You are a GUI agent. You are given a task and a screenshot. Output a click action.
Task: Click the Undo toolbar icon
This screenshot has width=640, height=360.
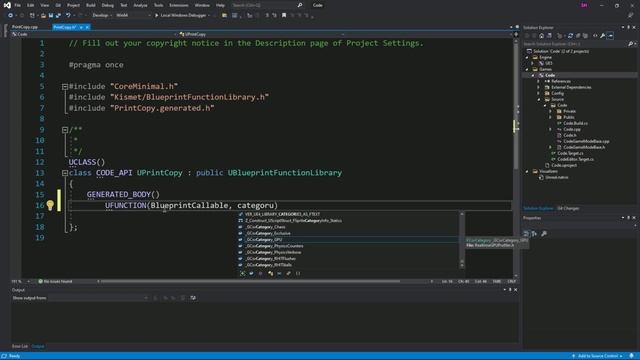click(68, 16)
